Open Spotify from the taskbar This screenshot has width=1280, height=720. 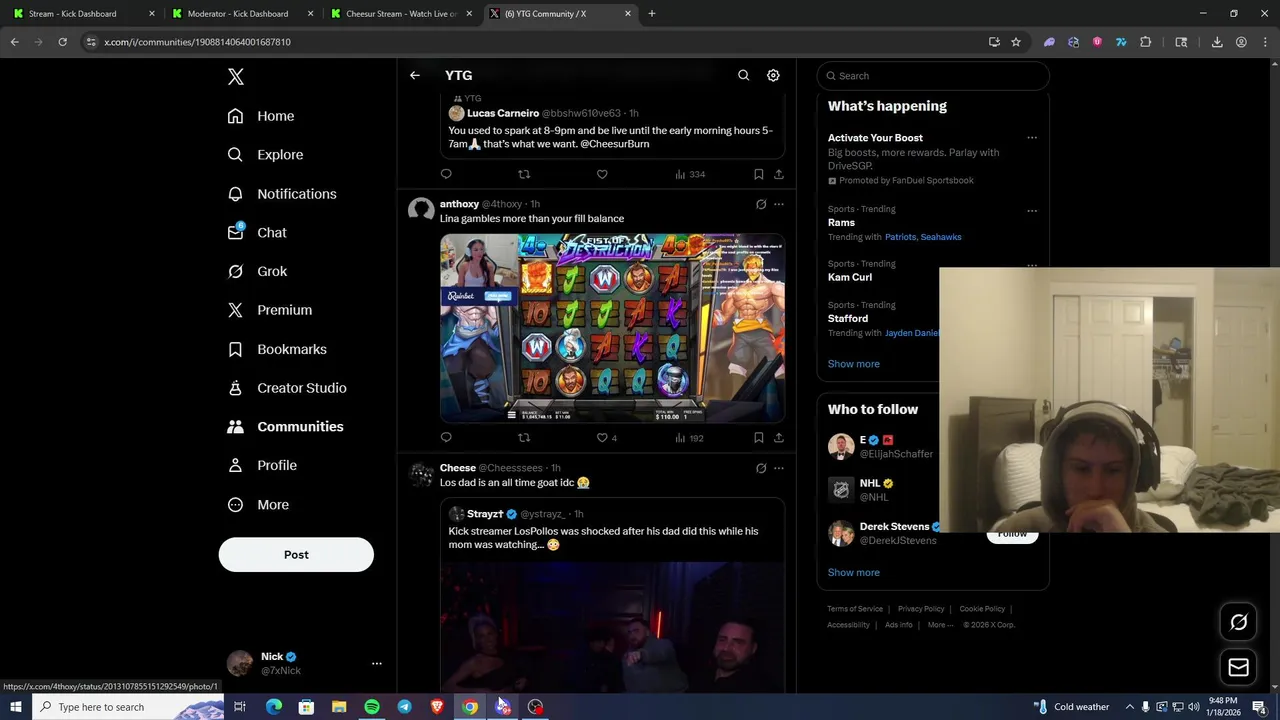pos(372,707)
